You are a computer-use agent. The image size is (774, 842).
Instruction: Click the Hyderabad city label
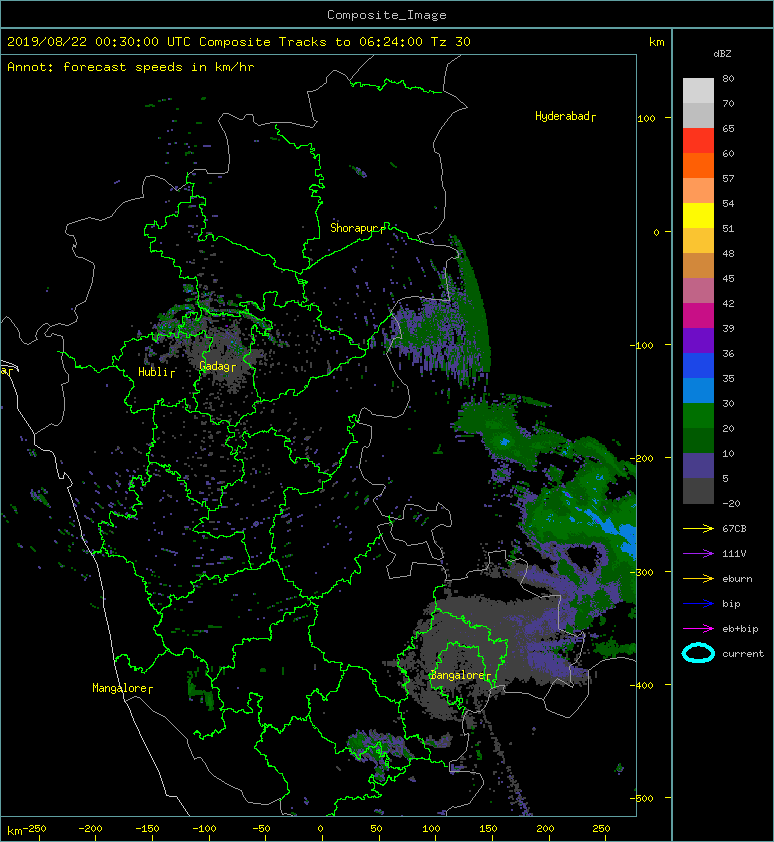click(x=565, y=116)
